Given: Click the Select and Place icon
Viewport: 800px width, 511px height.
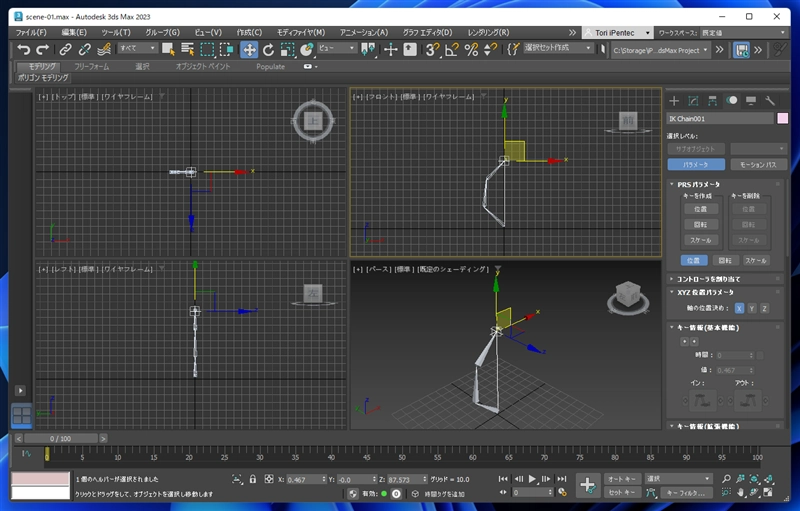Looking at the screenshot, I should (307, 49).
